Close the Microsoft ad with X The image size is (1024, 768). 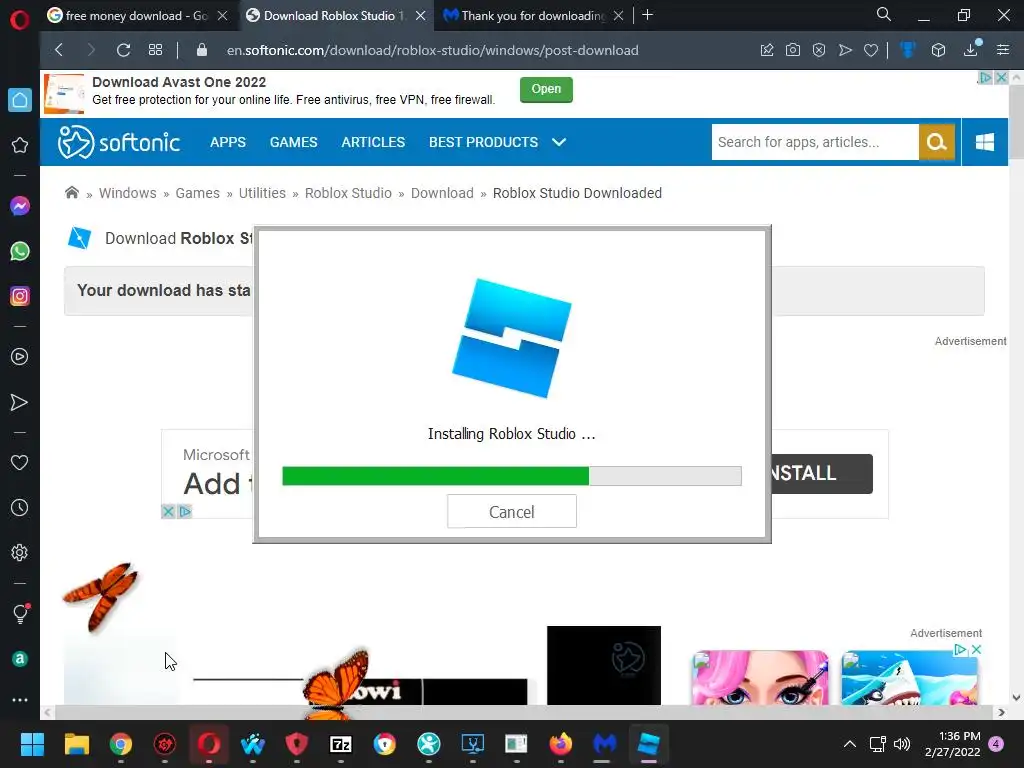tap(168, 511)
